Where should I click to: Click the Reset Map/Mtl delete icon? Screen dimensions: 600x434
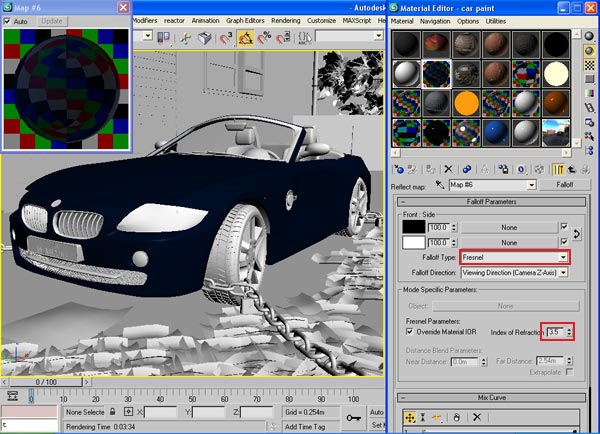click(448, 169)
